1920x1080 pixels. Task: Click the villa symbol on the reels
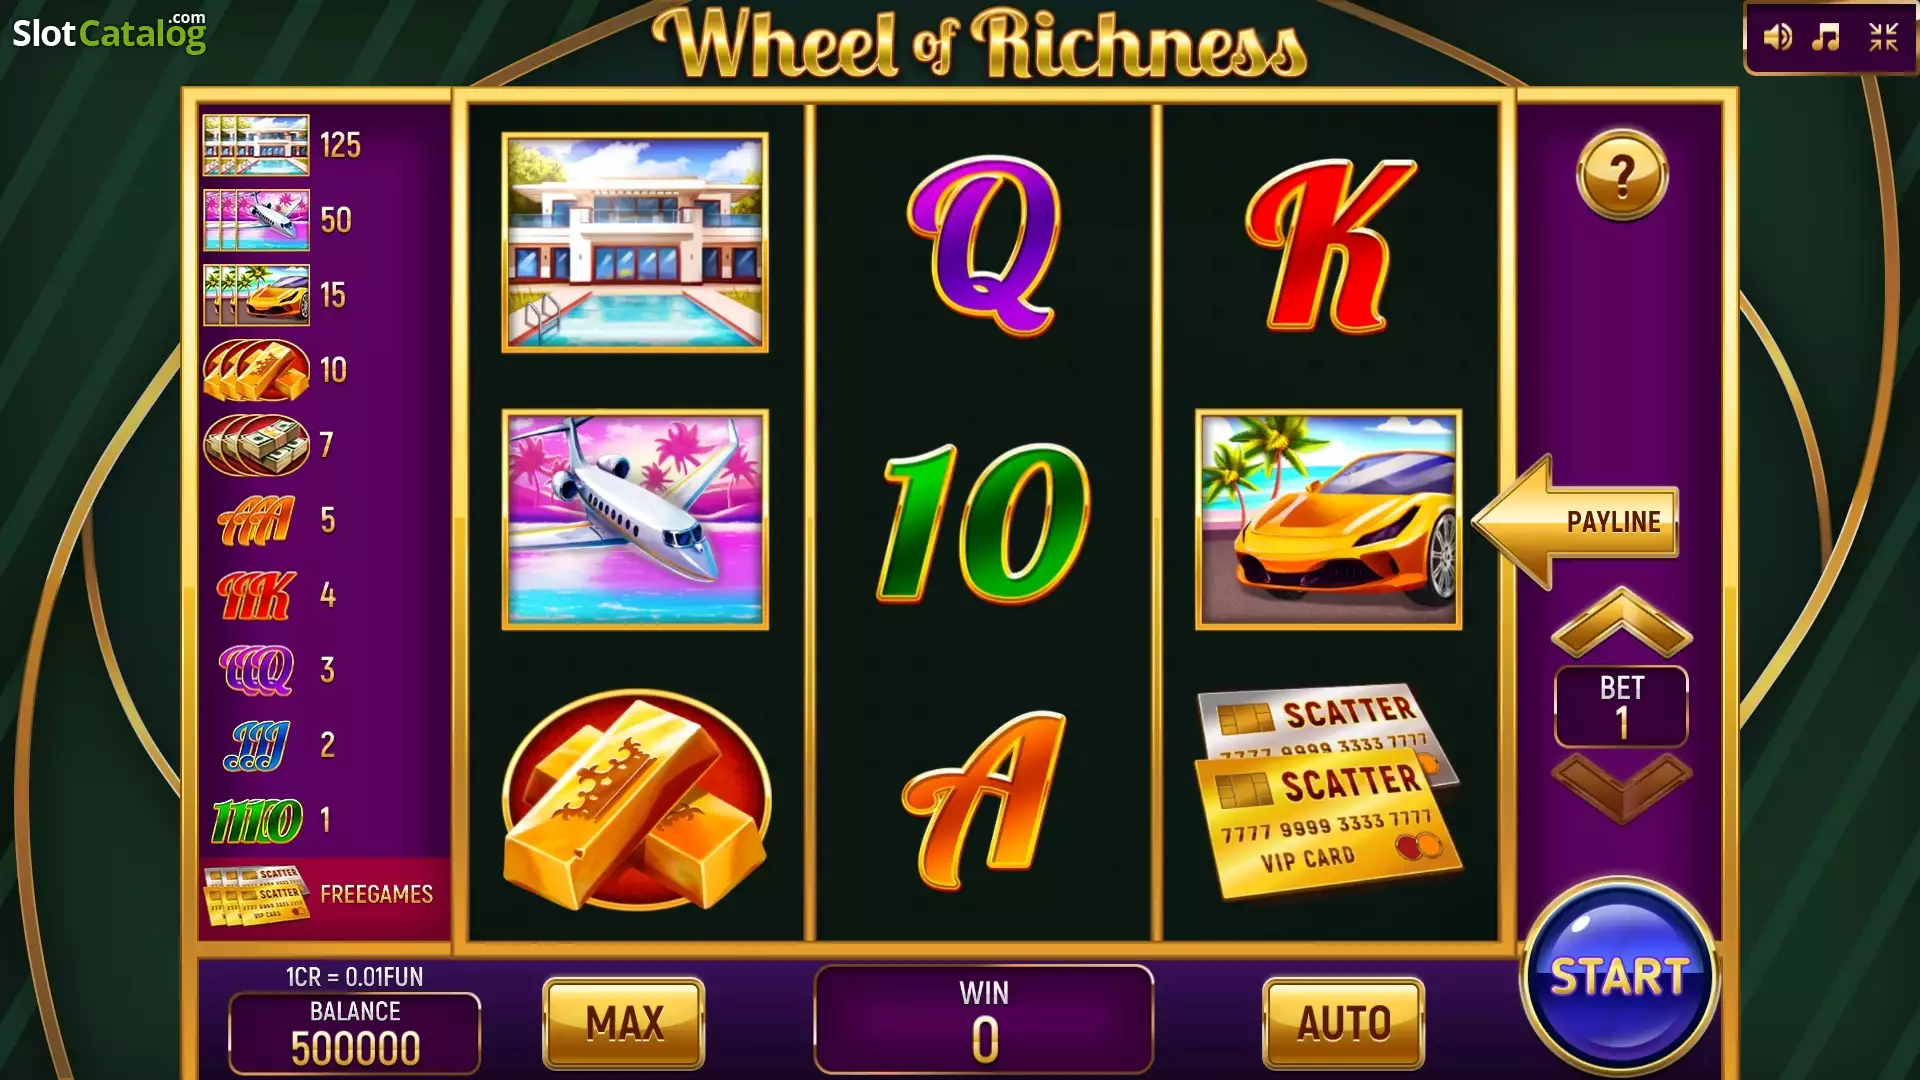tap(635, 243)
